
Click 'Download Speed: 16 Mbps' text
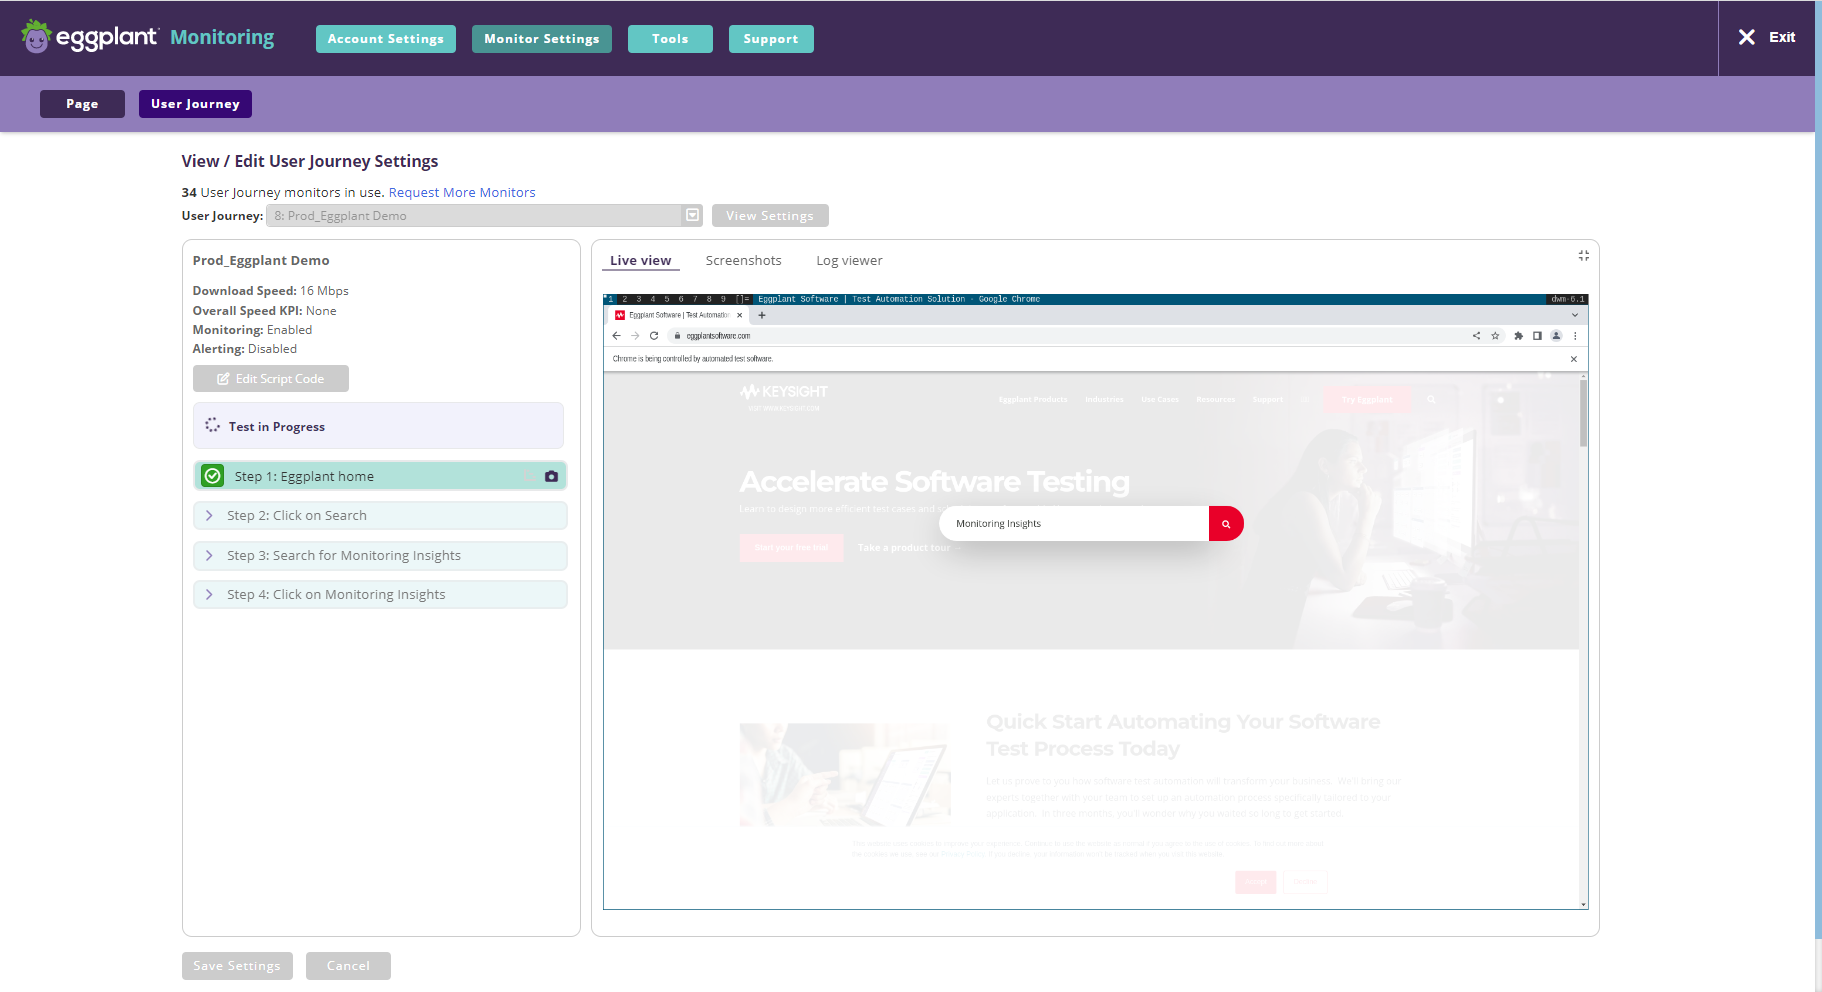[271, 291]
